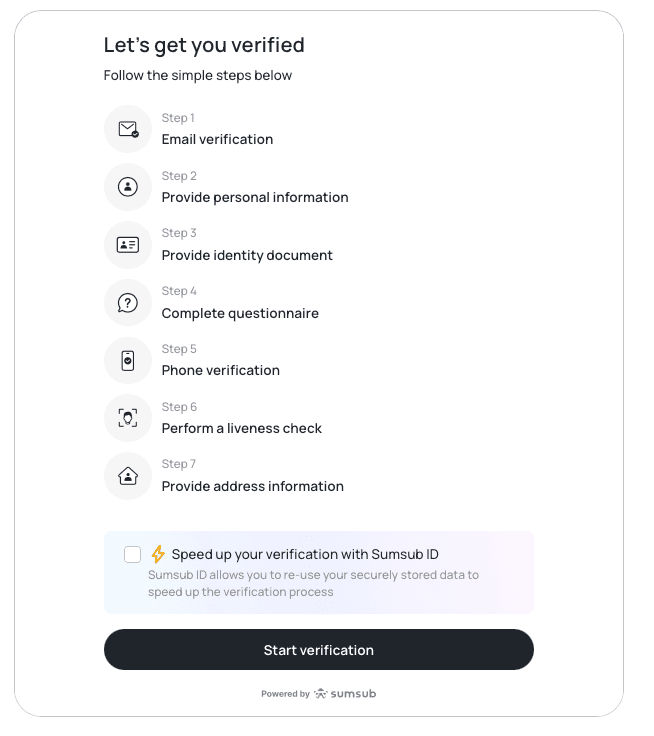
Task: Click the email verification envelope icon
Action: point(128,129)
